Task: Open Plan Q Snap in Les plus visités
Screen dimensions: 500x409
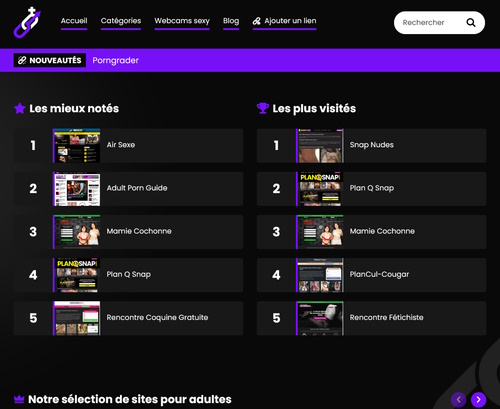Action: click(x=372, y=188)
